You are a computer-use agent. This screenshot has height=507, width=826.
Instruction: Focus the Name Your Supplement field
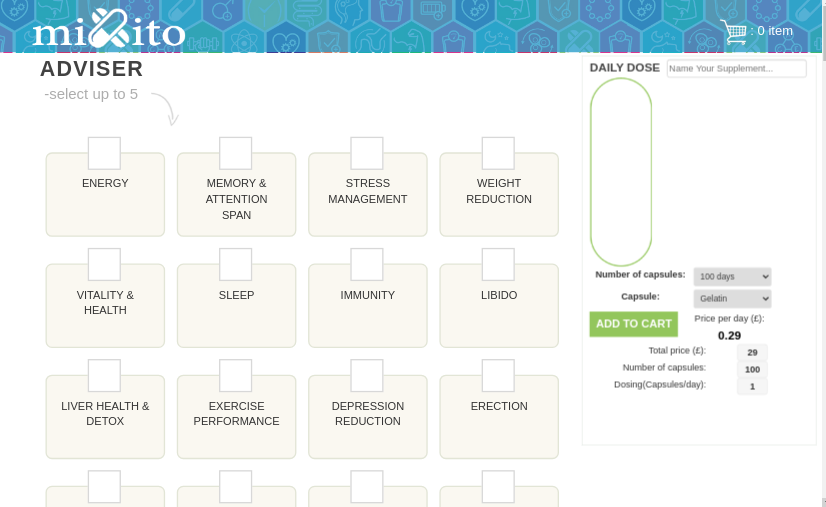coord(736,68)
